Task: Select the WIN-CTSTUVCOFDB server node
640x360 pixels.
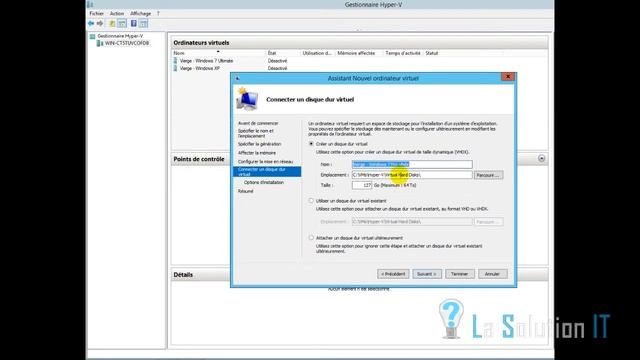Action: tap(127, 43)
